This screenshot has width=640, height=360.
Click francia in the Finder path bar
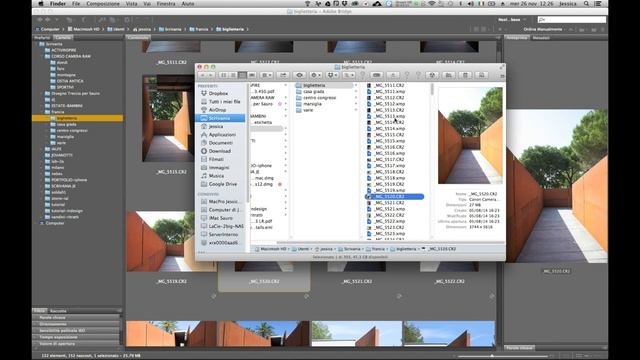pyautogui.click(x=378, y=249)
